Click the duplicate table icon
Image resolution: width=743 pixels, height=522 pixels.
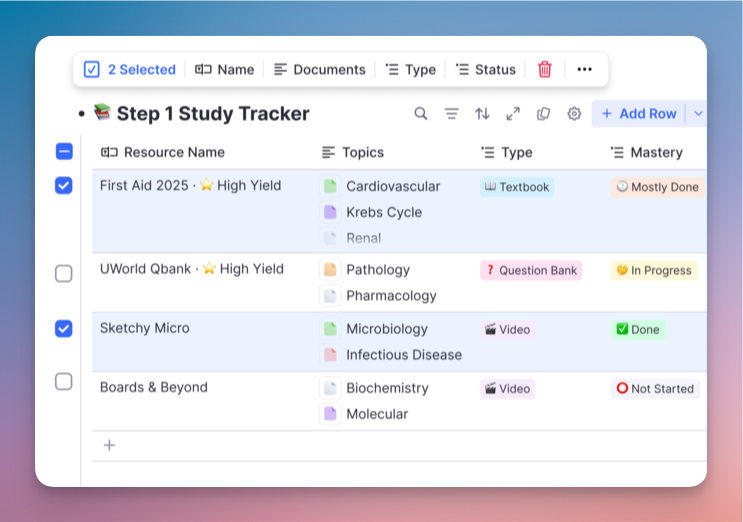(543, 114)
